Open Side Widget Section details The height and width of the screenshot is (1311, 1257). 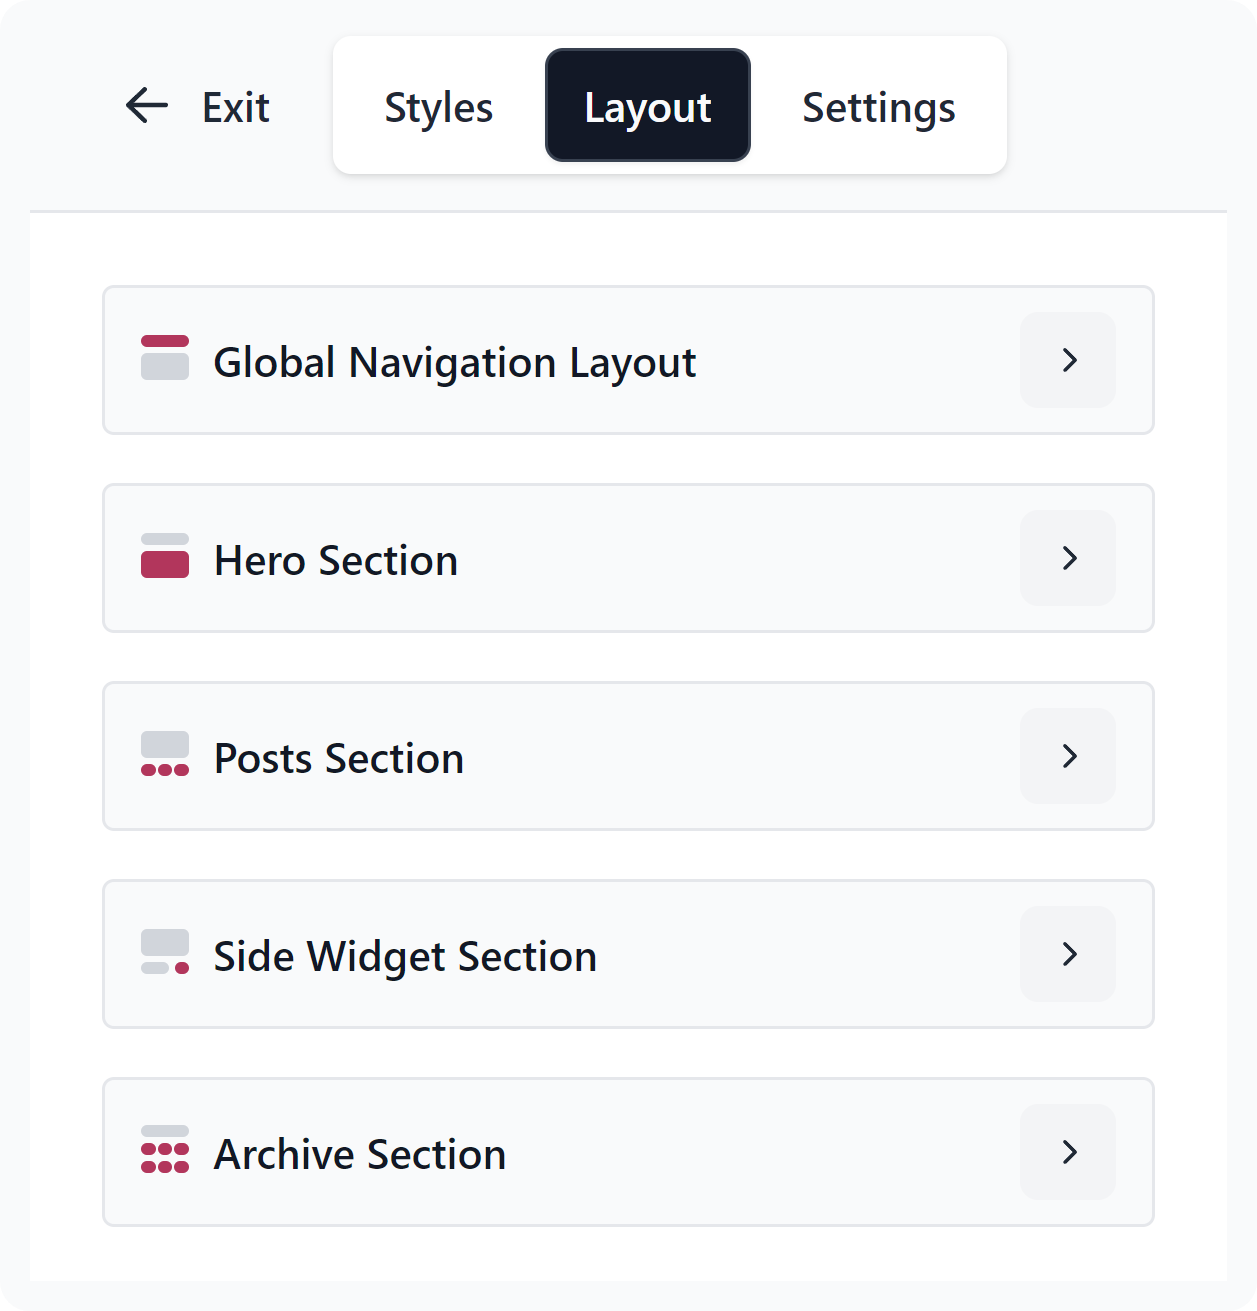click(x=1067, y=954)
